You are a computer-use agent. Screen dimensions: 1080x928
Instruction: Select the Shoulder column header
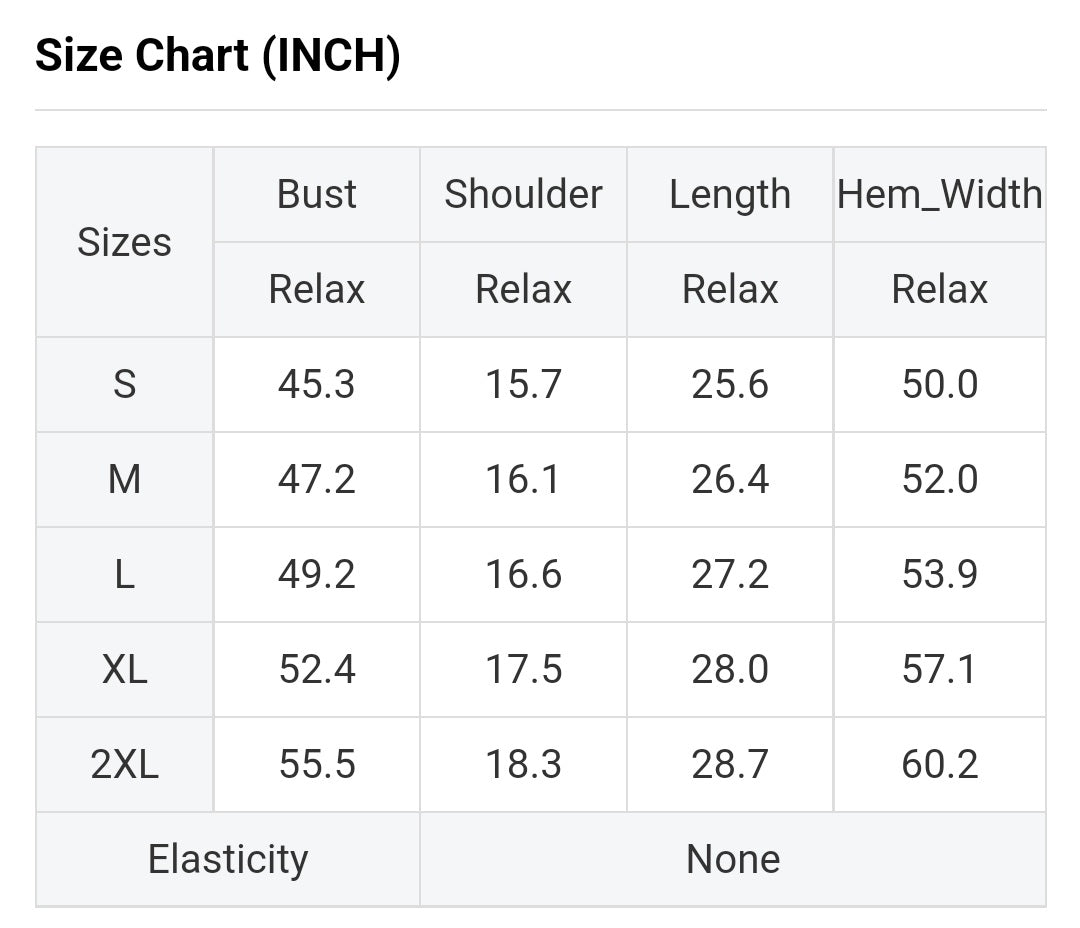pos(523,194)
